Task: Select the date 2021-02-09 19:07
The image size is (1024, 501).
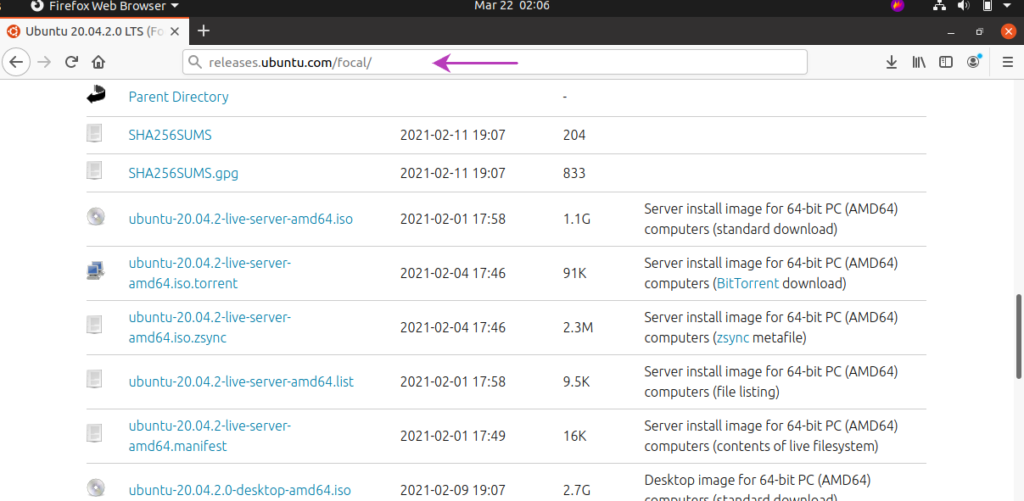Action: (453, 490)
